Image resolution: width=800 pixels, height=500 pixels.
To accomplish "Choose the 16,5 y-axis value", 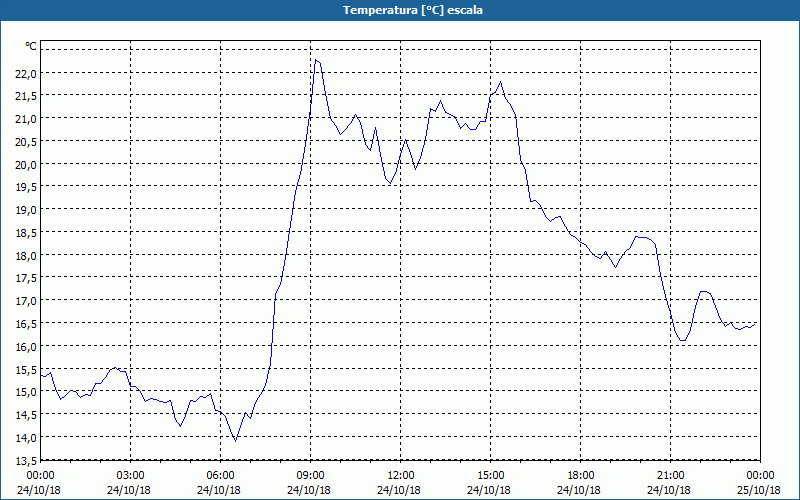I will point(27,323).
